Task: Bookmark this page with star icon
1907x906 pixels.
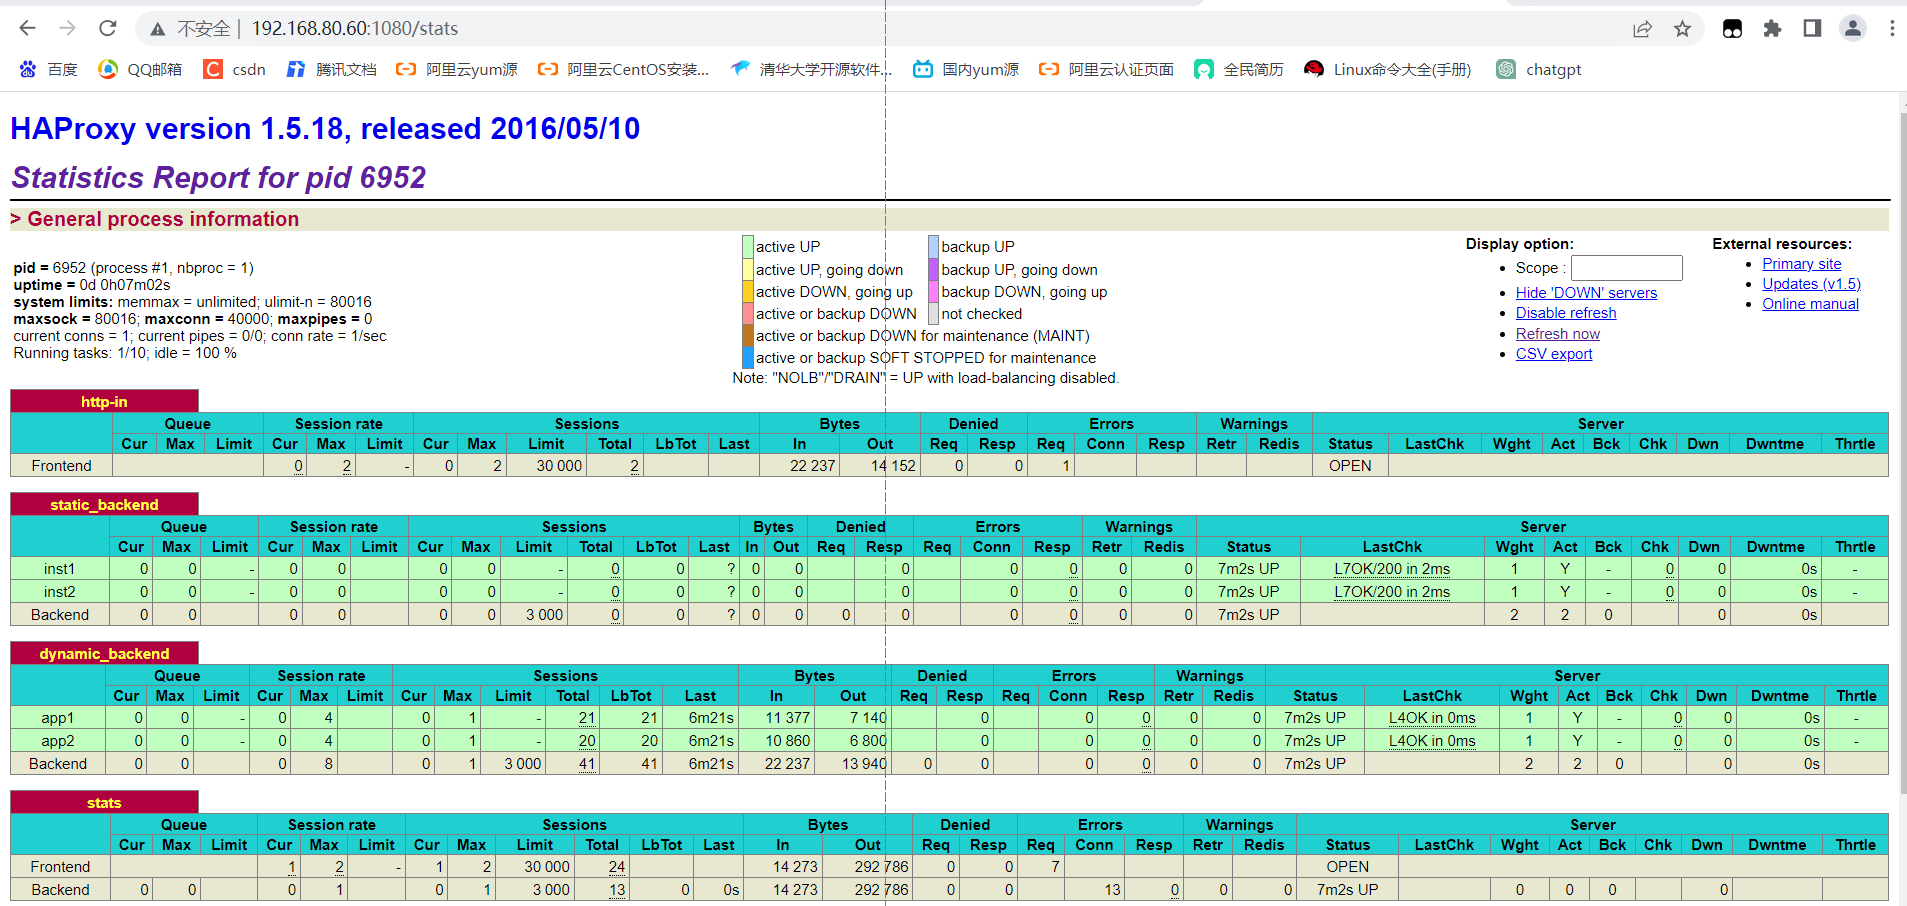Action: pos(1682,29)
